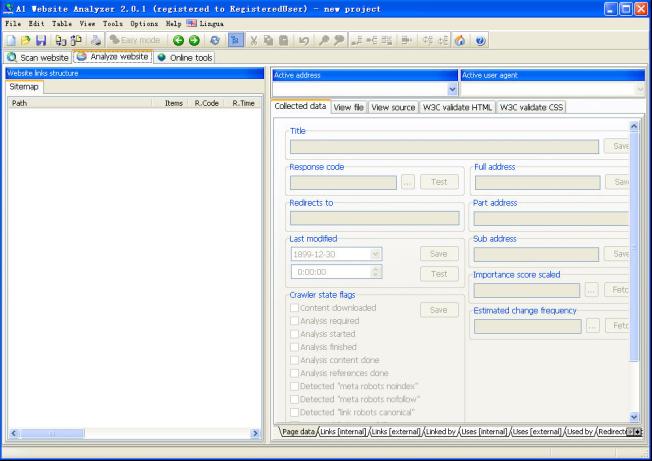Click the Find magnifier toolbar icon
Screen dimensions: 652x461
[324, 40]
